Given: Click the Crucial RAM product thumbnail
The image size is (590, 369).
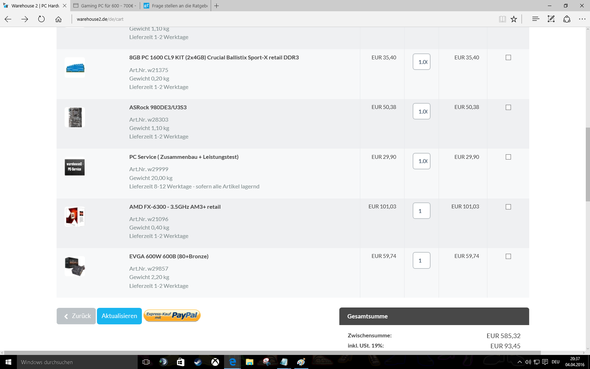Looking at the screenshot, I should pyautogui.click(x=75, y=68).
